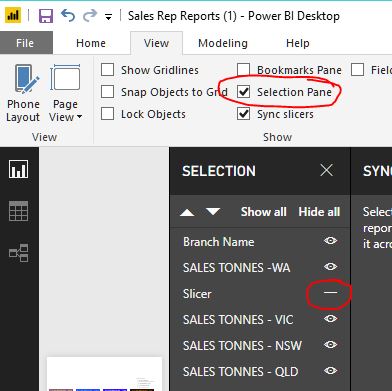Open the File menu

click(x=25, y=43)
